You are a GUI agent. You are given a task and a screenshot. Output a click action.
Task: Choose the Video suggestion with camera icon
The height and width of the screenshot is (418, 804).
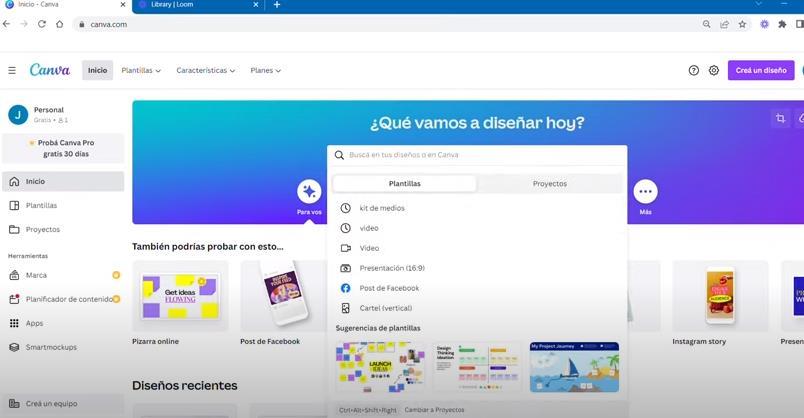[477, 248]
